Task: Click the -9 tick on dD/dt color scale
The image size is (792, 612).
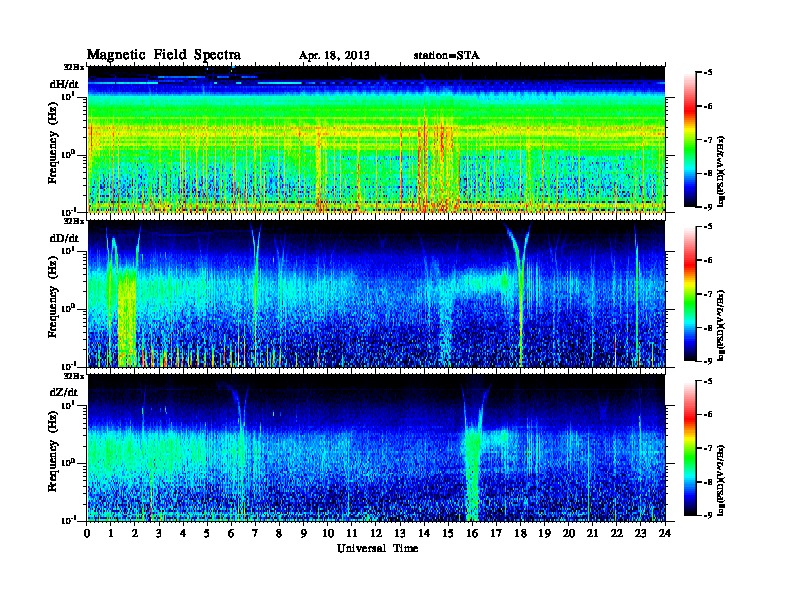Action: 708,361
